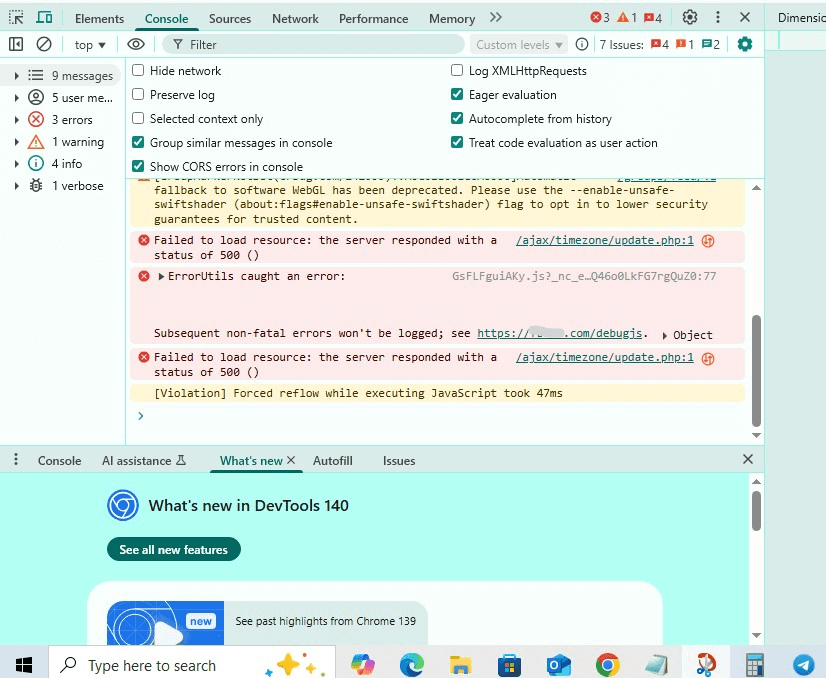Screen dimensions: 826x678
Task: Switch to the Network tab
Action: pyautogui.click(x=295, y=18)
